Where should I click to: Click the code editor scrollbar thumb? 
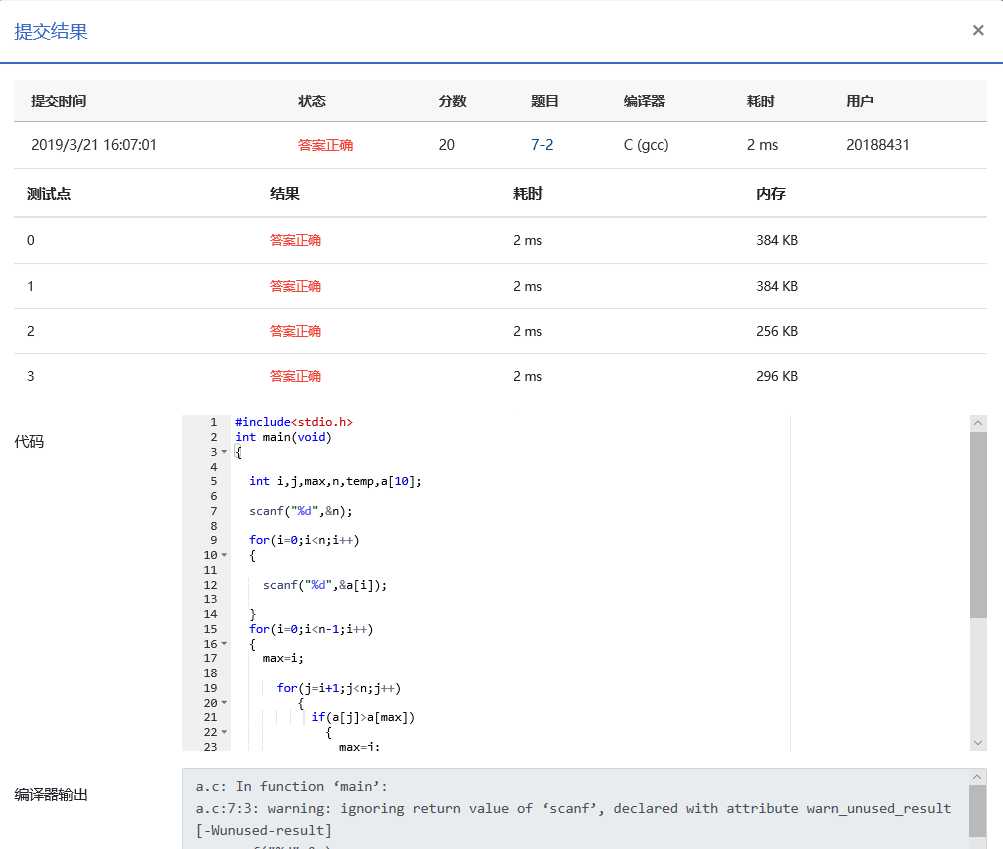coord(977,525)
